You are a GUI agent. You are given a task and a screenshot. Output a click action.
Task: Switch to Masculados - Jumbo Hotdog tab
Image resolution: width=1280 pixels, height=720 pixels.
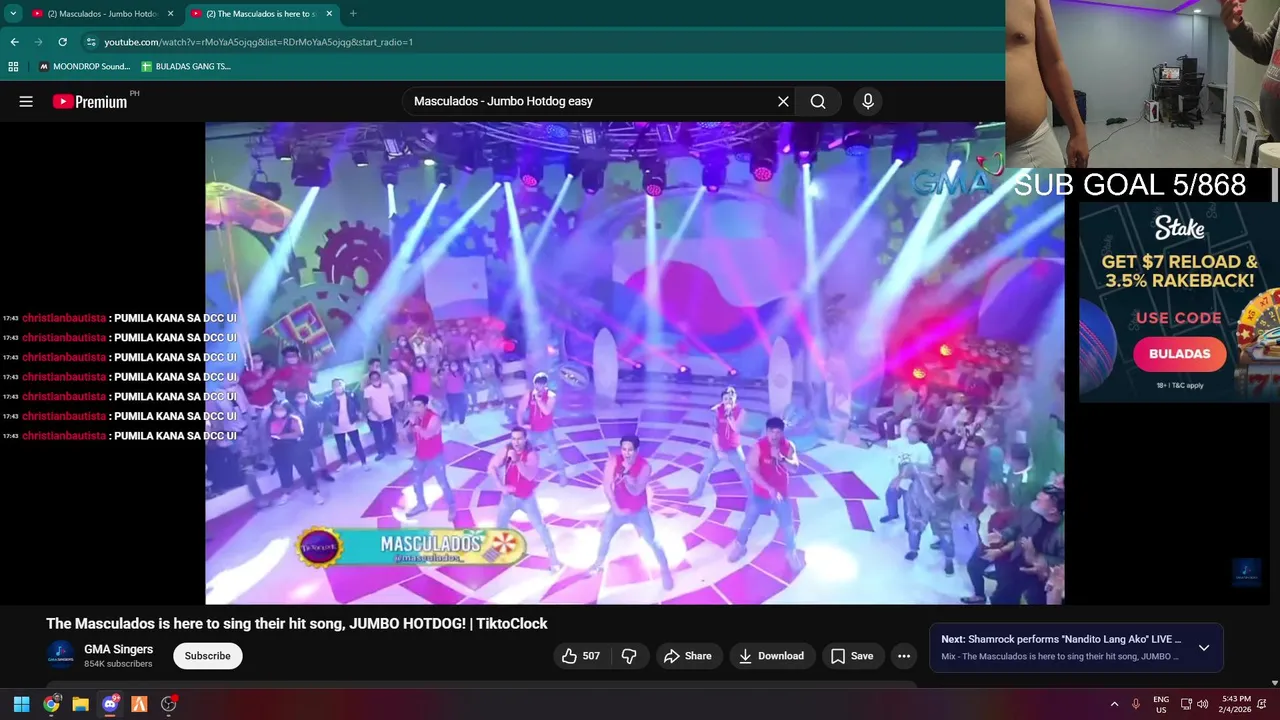(x=104, y=14)
